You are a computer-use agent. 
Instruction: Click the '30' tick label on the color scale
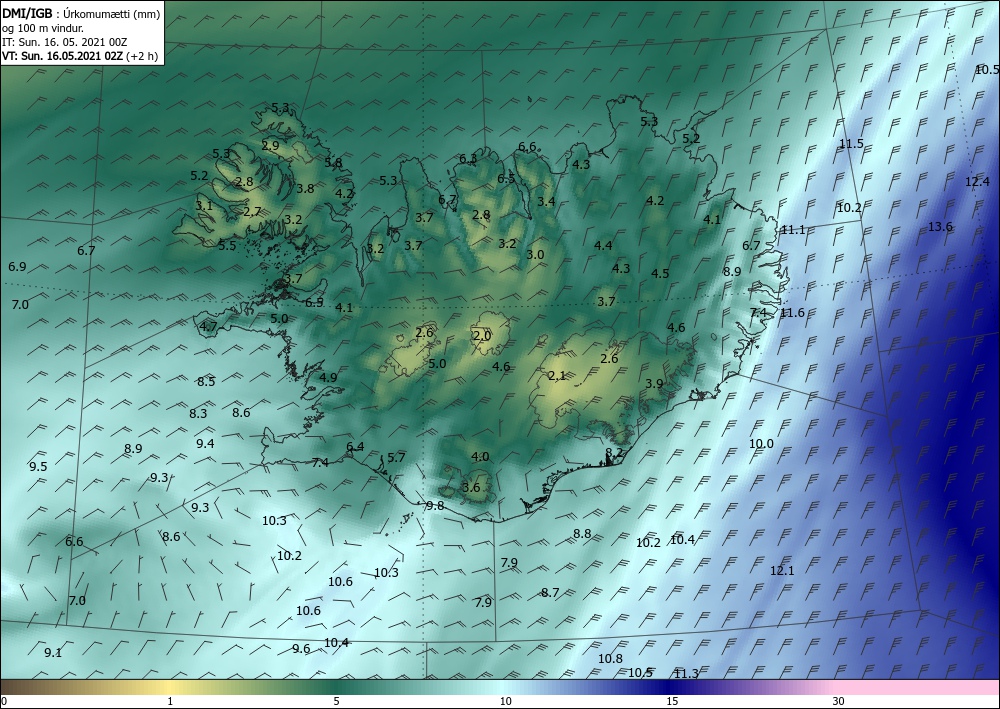click(838, 702)
